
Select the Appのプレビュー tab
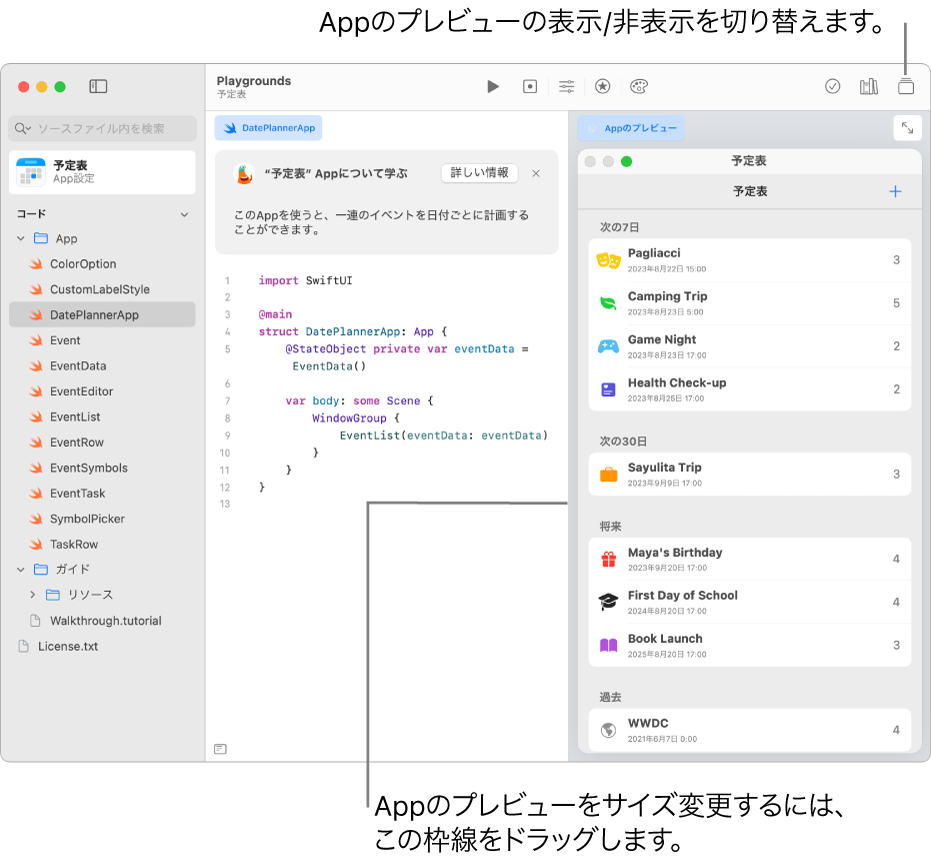point(631,128)
